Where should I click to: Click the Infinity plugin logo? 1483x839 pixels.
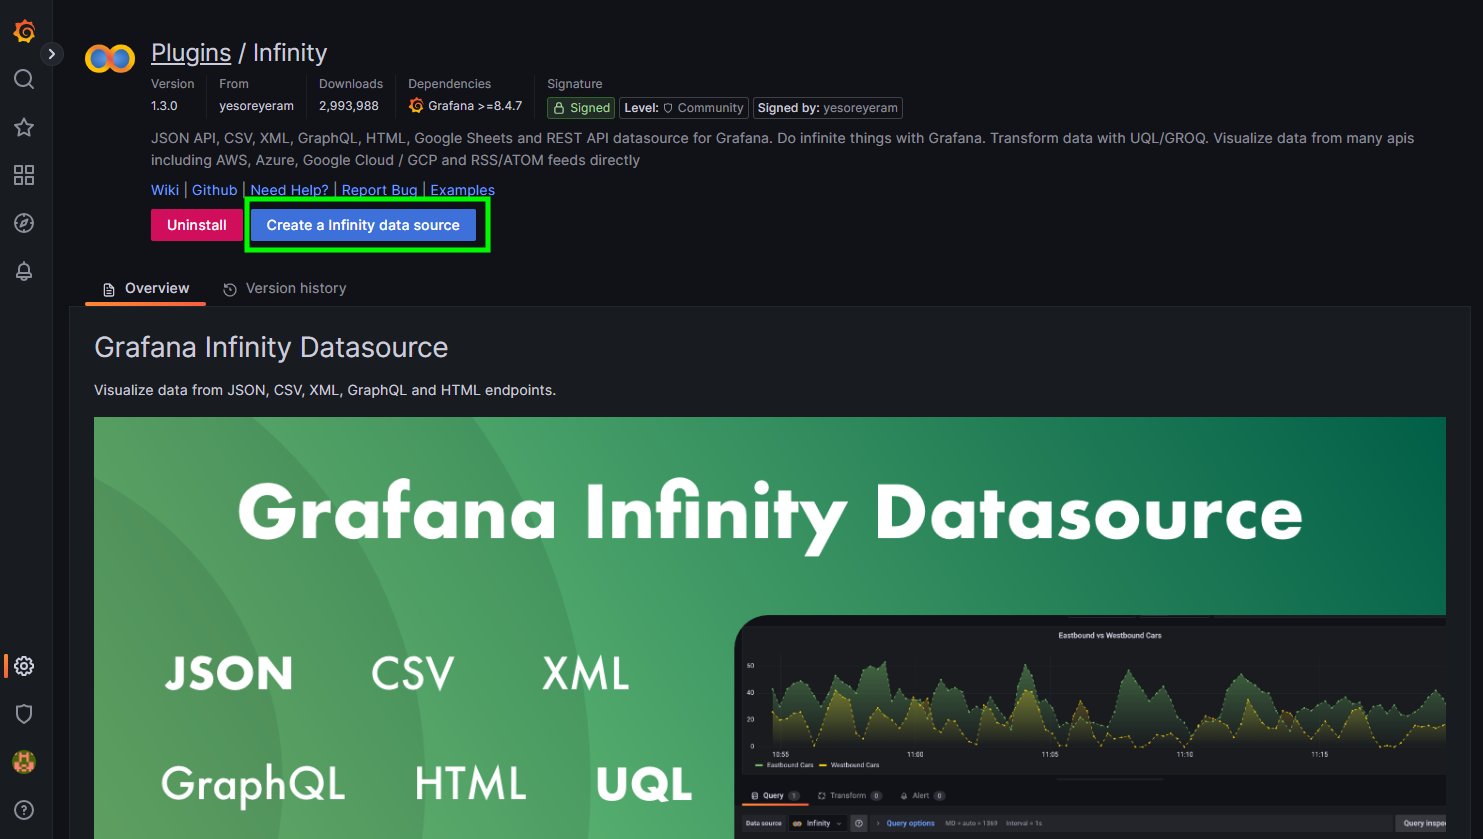click(110, 59)
